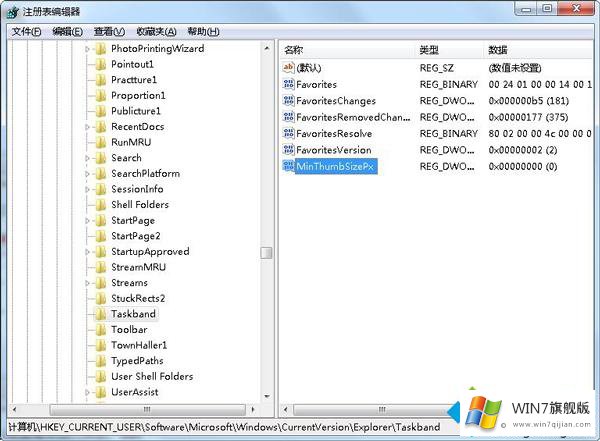Select the FavoritesVersion value name
This screenshot has width=600, height=441.
click(x=334, y=150)
